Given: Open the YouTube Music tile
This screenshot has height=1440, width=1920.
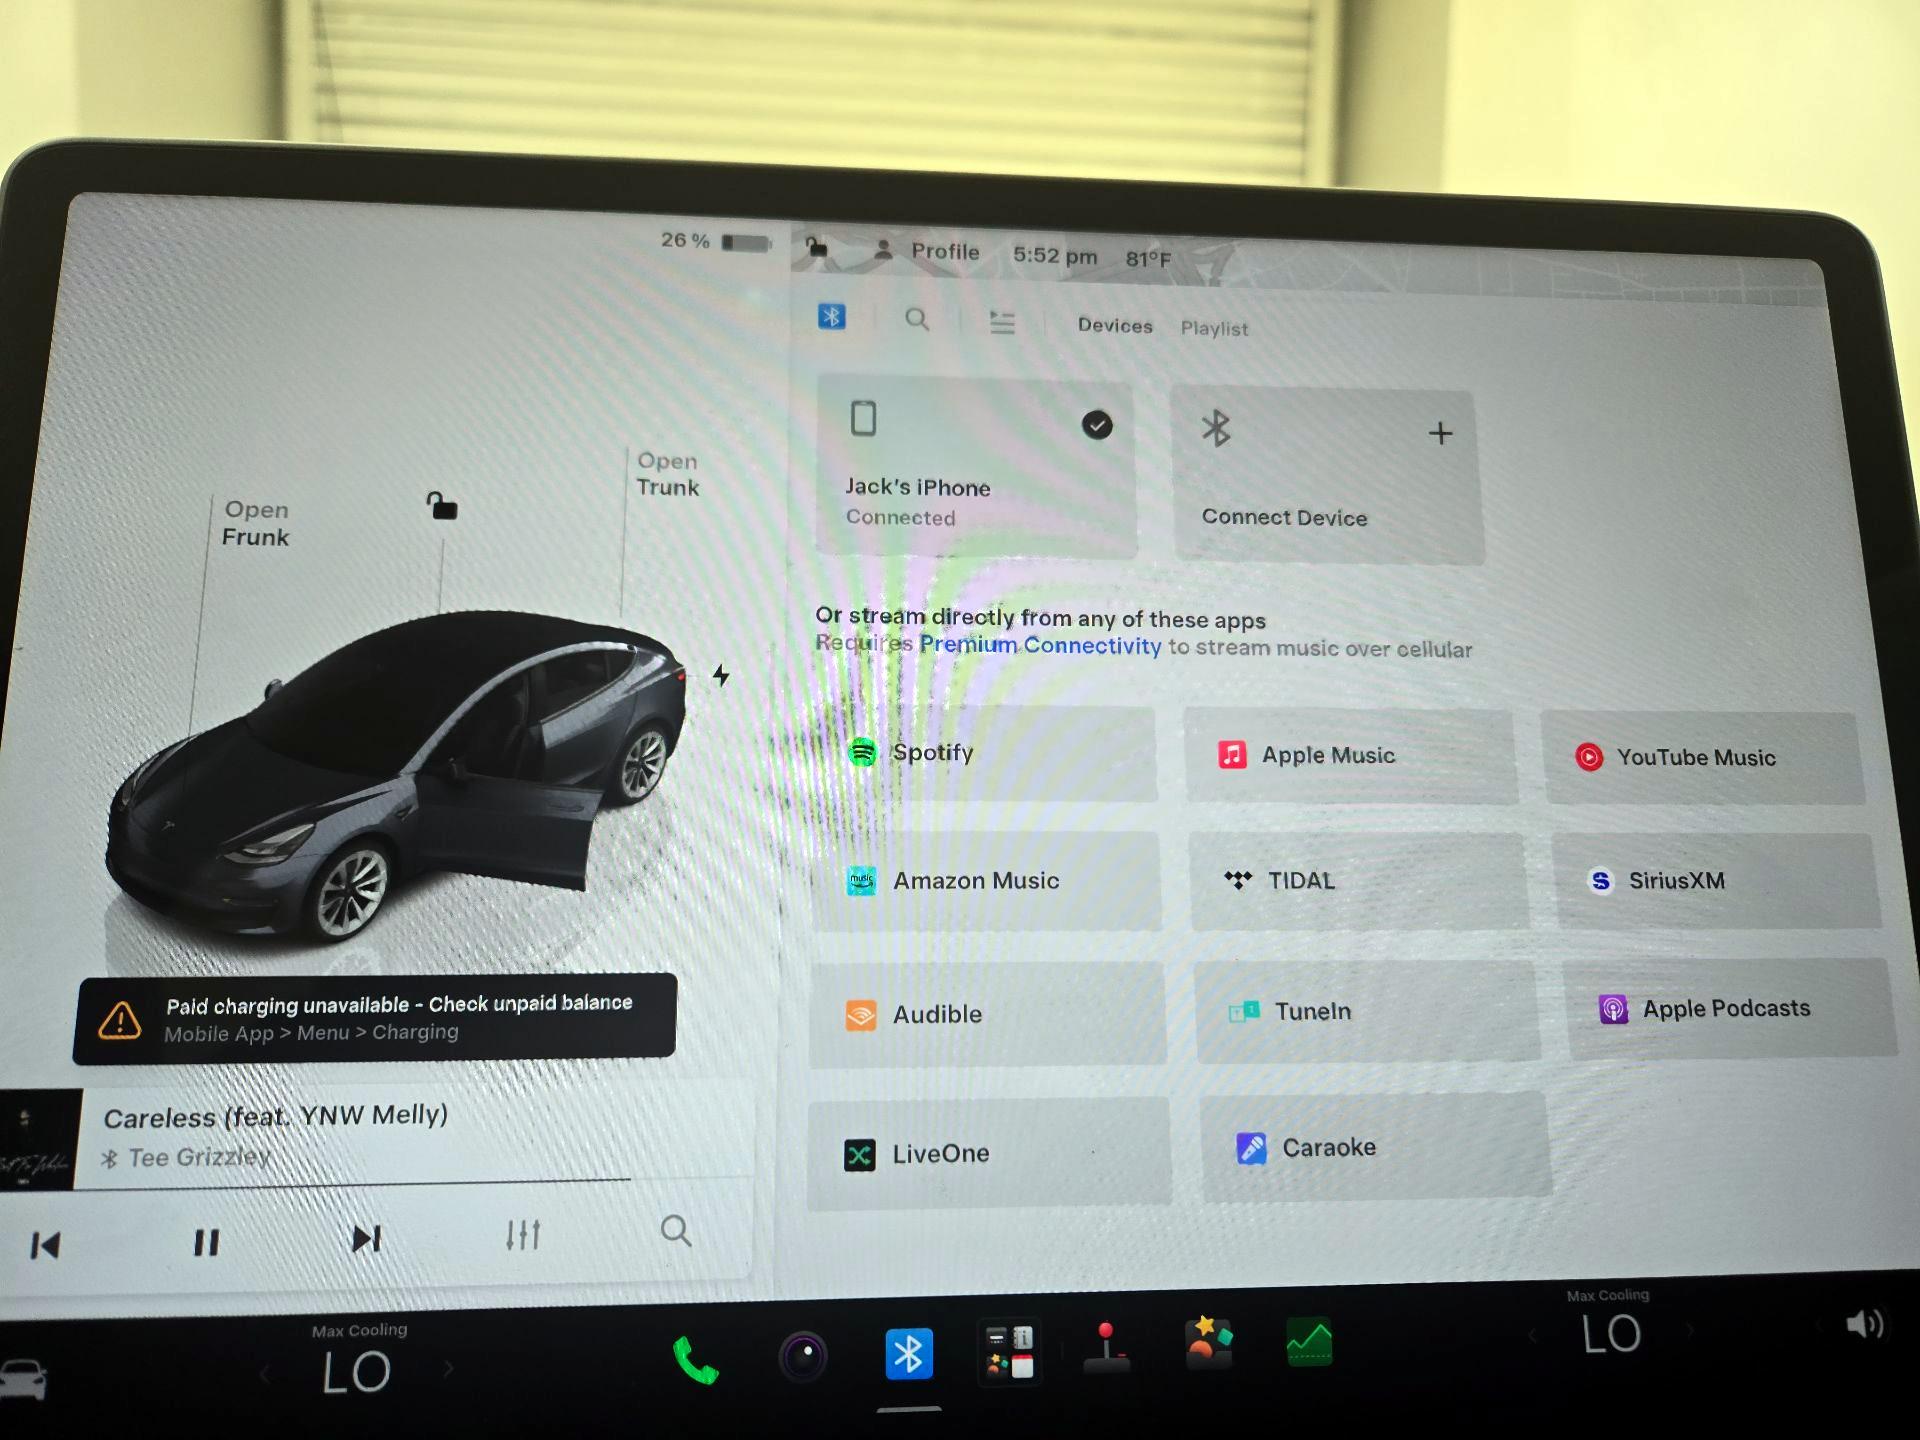Looking at the screenshot, I should (x=1702, y=758).
